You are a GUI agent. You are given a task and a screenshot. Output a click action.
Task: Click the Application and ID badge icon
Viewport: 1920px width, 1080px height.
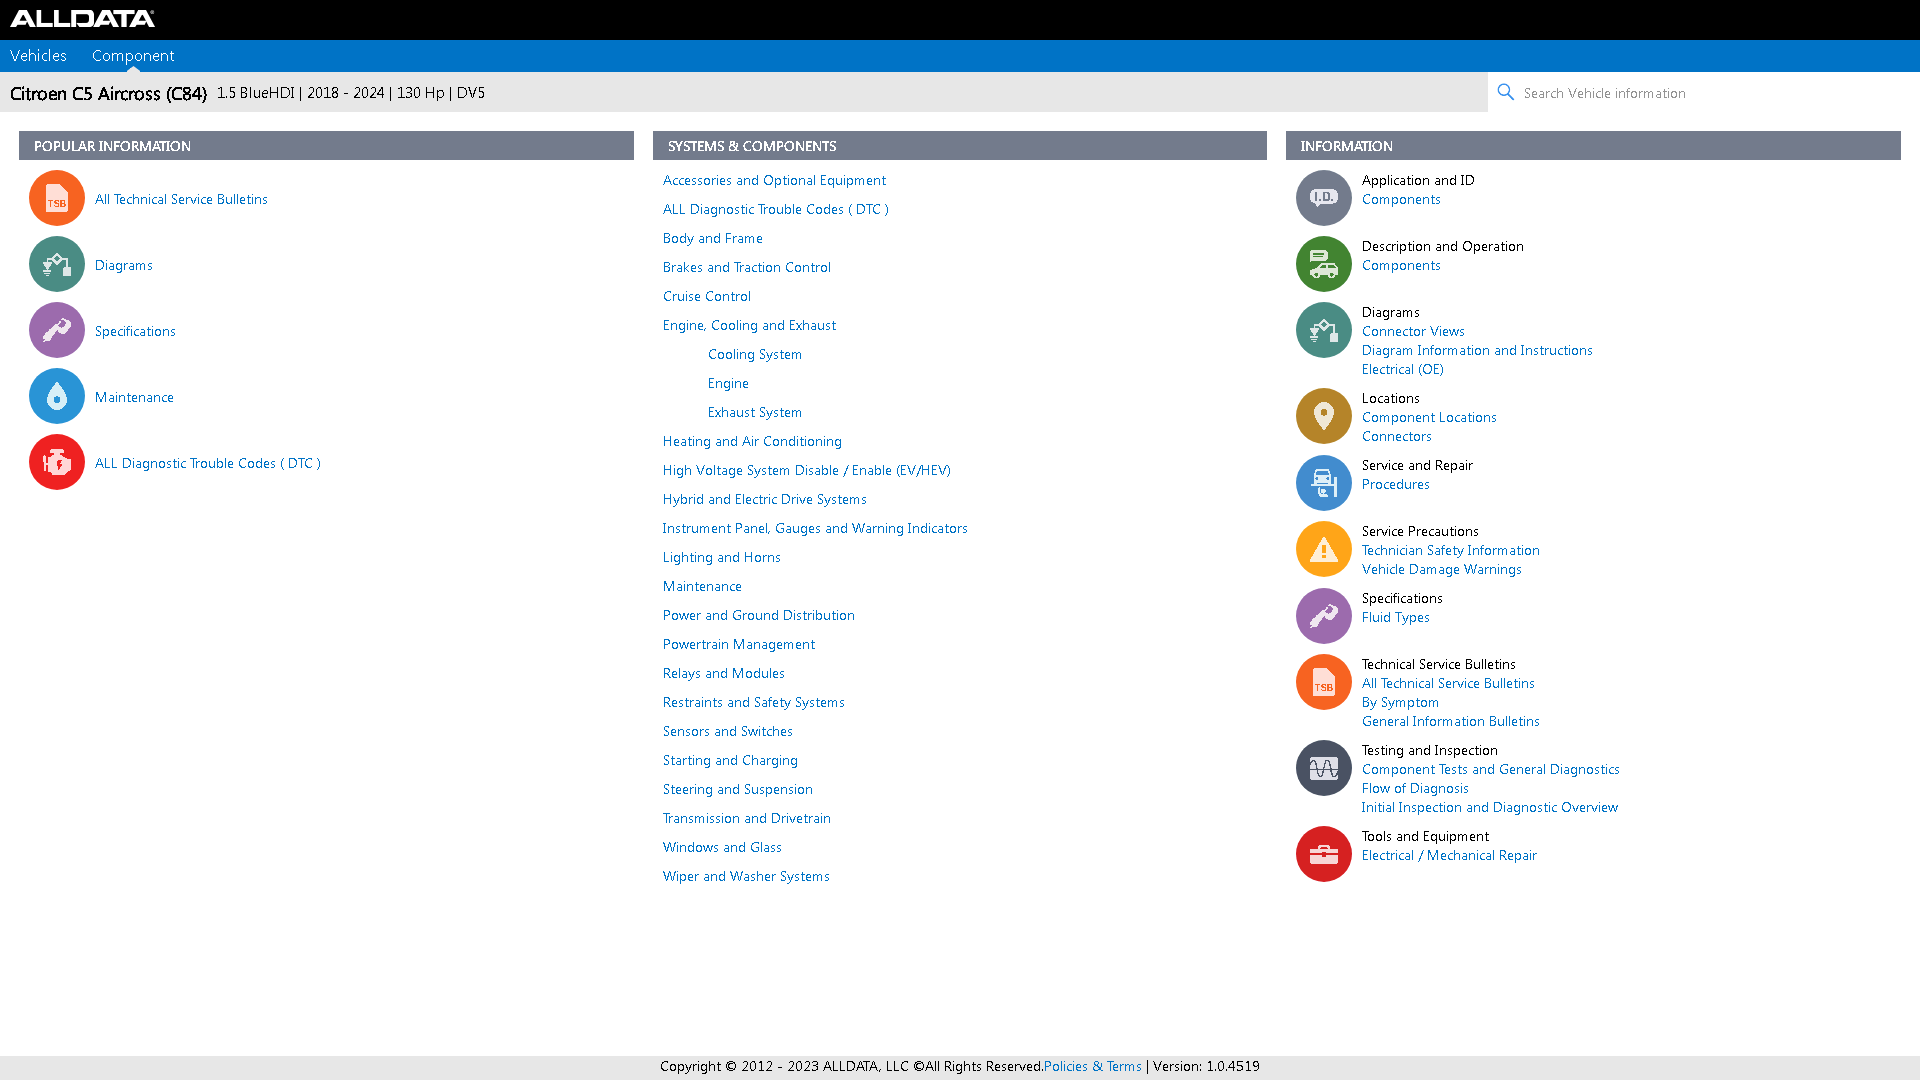click(1322, 198)
